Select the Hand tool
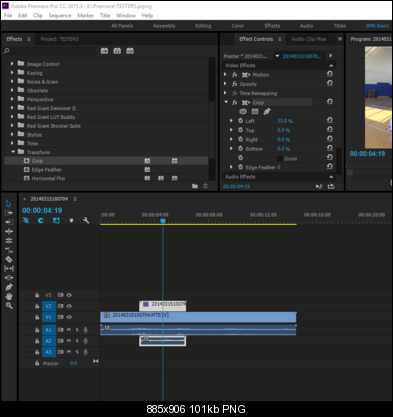Image resolution: width=393 pixels, height=417 pixels. coord(9,296)
